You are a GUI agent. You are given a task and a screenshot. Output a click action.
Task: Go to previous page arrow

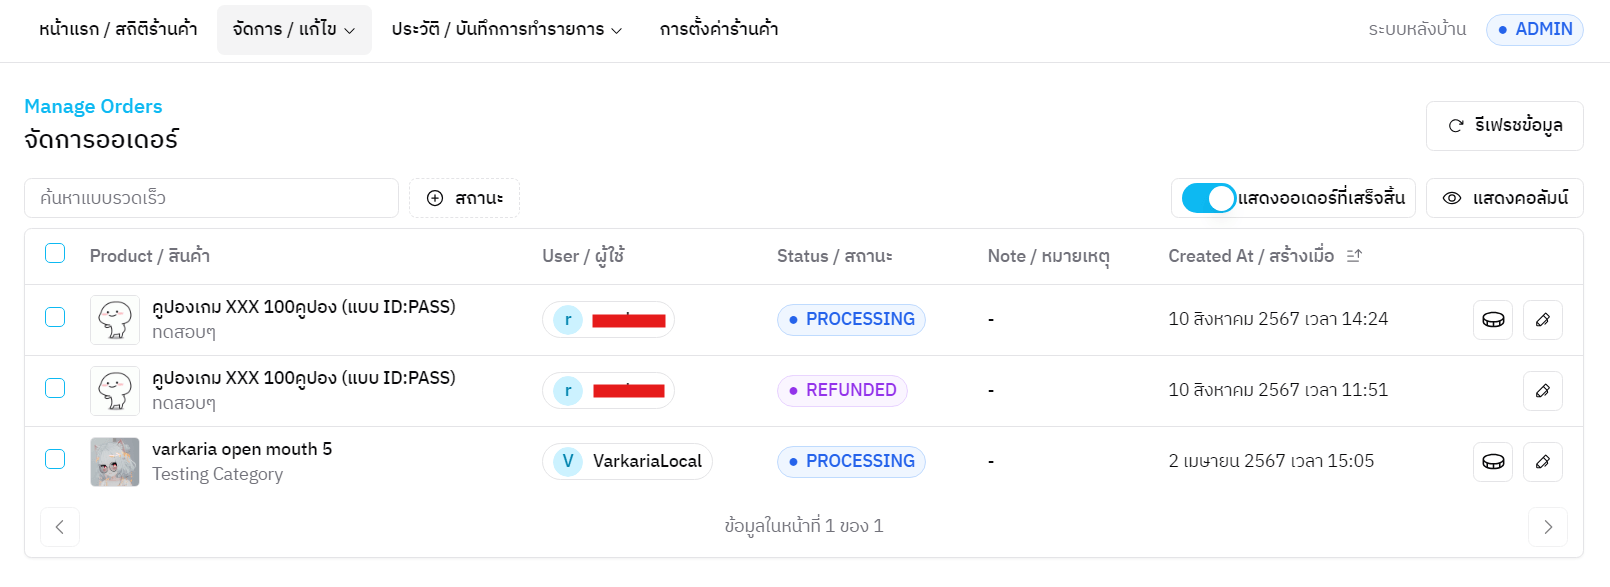60,527
